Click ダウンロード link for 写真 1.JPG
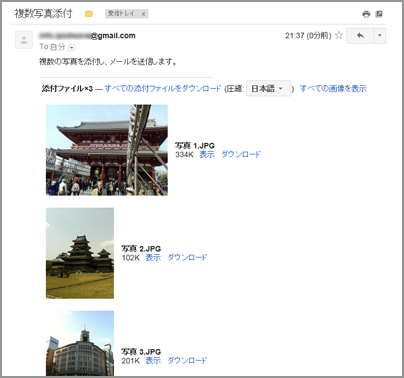This screenshot has width=404, height=378. [241, 154]
